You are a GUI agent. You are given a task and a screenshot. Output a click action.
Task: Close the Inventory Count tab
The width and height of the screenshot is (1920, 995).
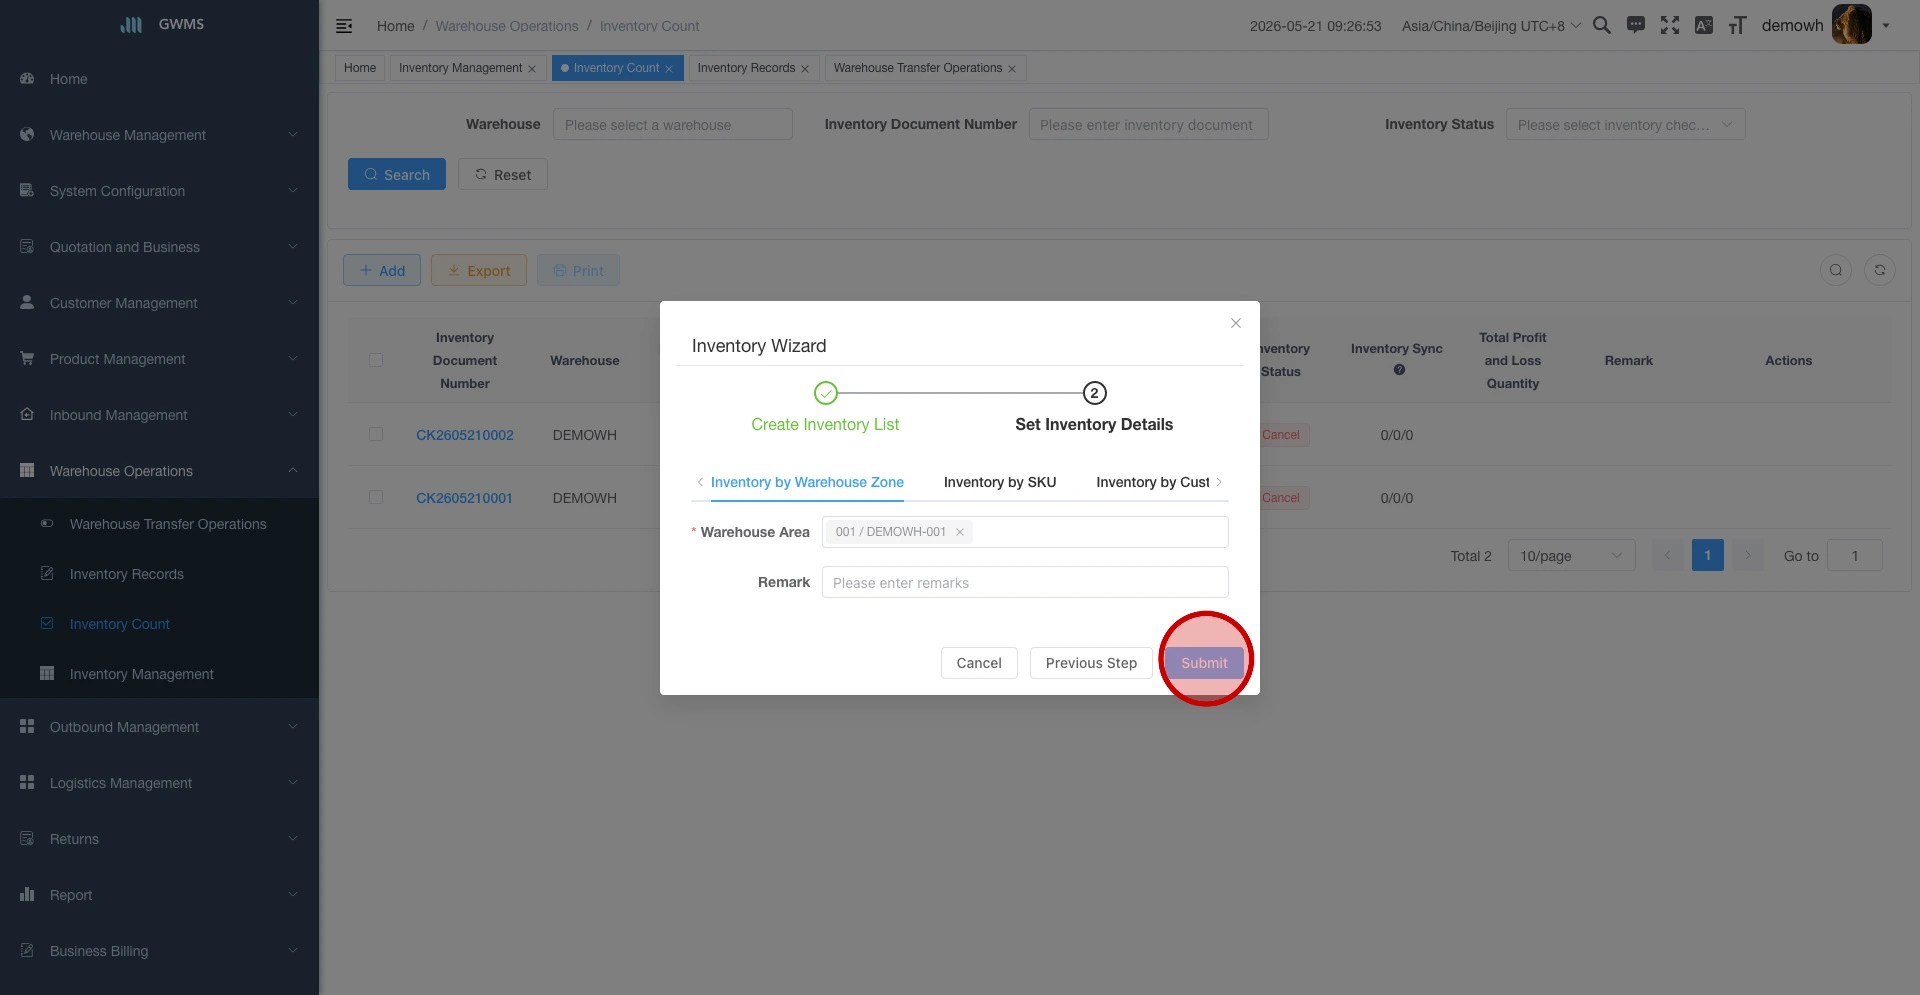coord(669,69)
